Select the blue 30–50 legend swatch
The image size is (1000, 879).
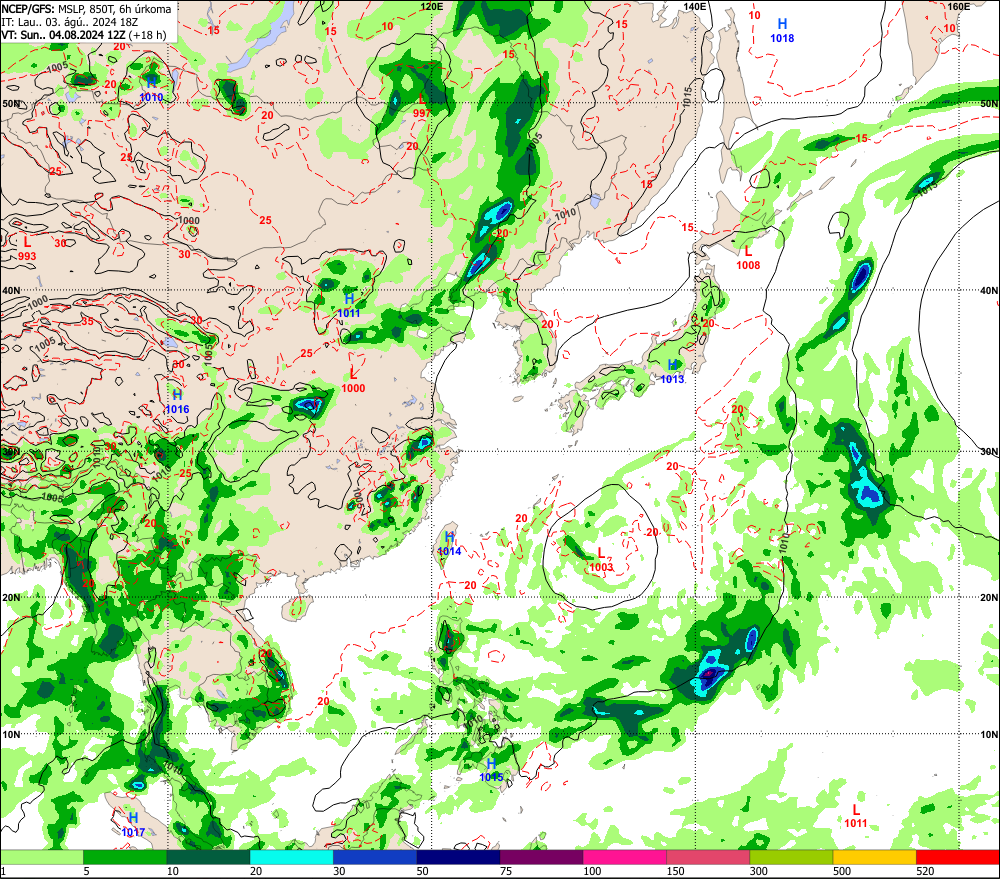tap(375, 858)
